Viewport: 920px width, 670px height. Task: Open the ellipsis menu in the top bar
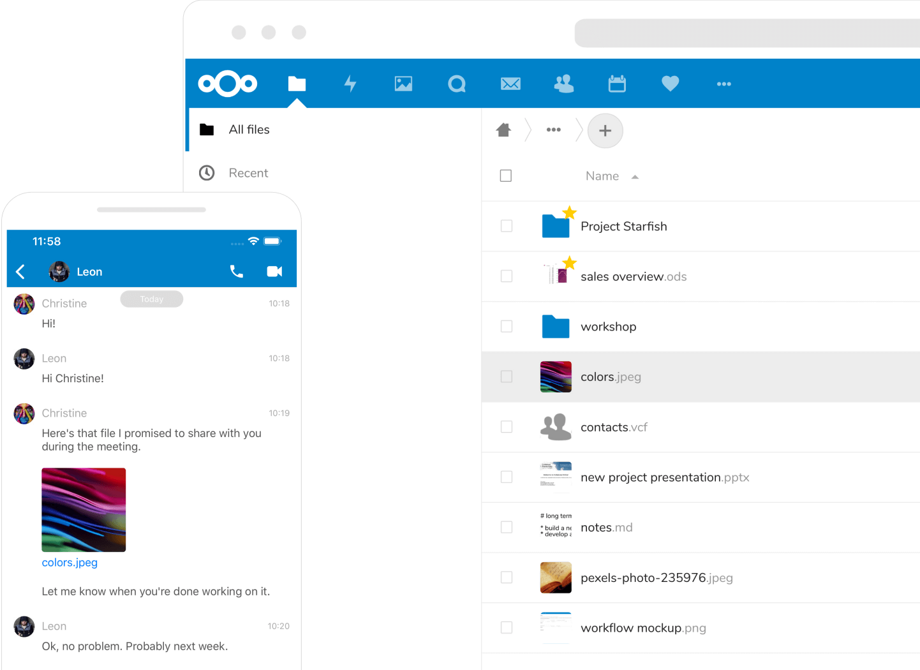[x=724, y=84]
